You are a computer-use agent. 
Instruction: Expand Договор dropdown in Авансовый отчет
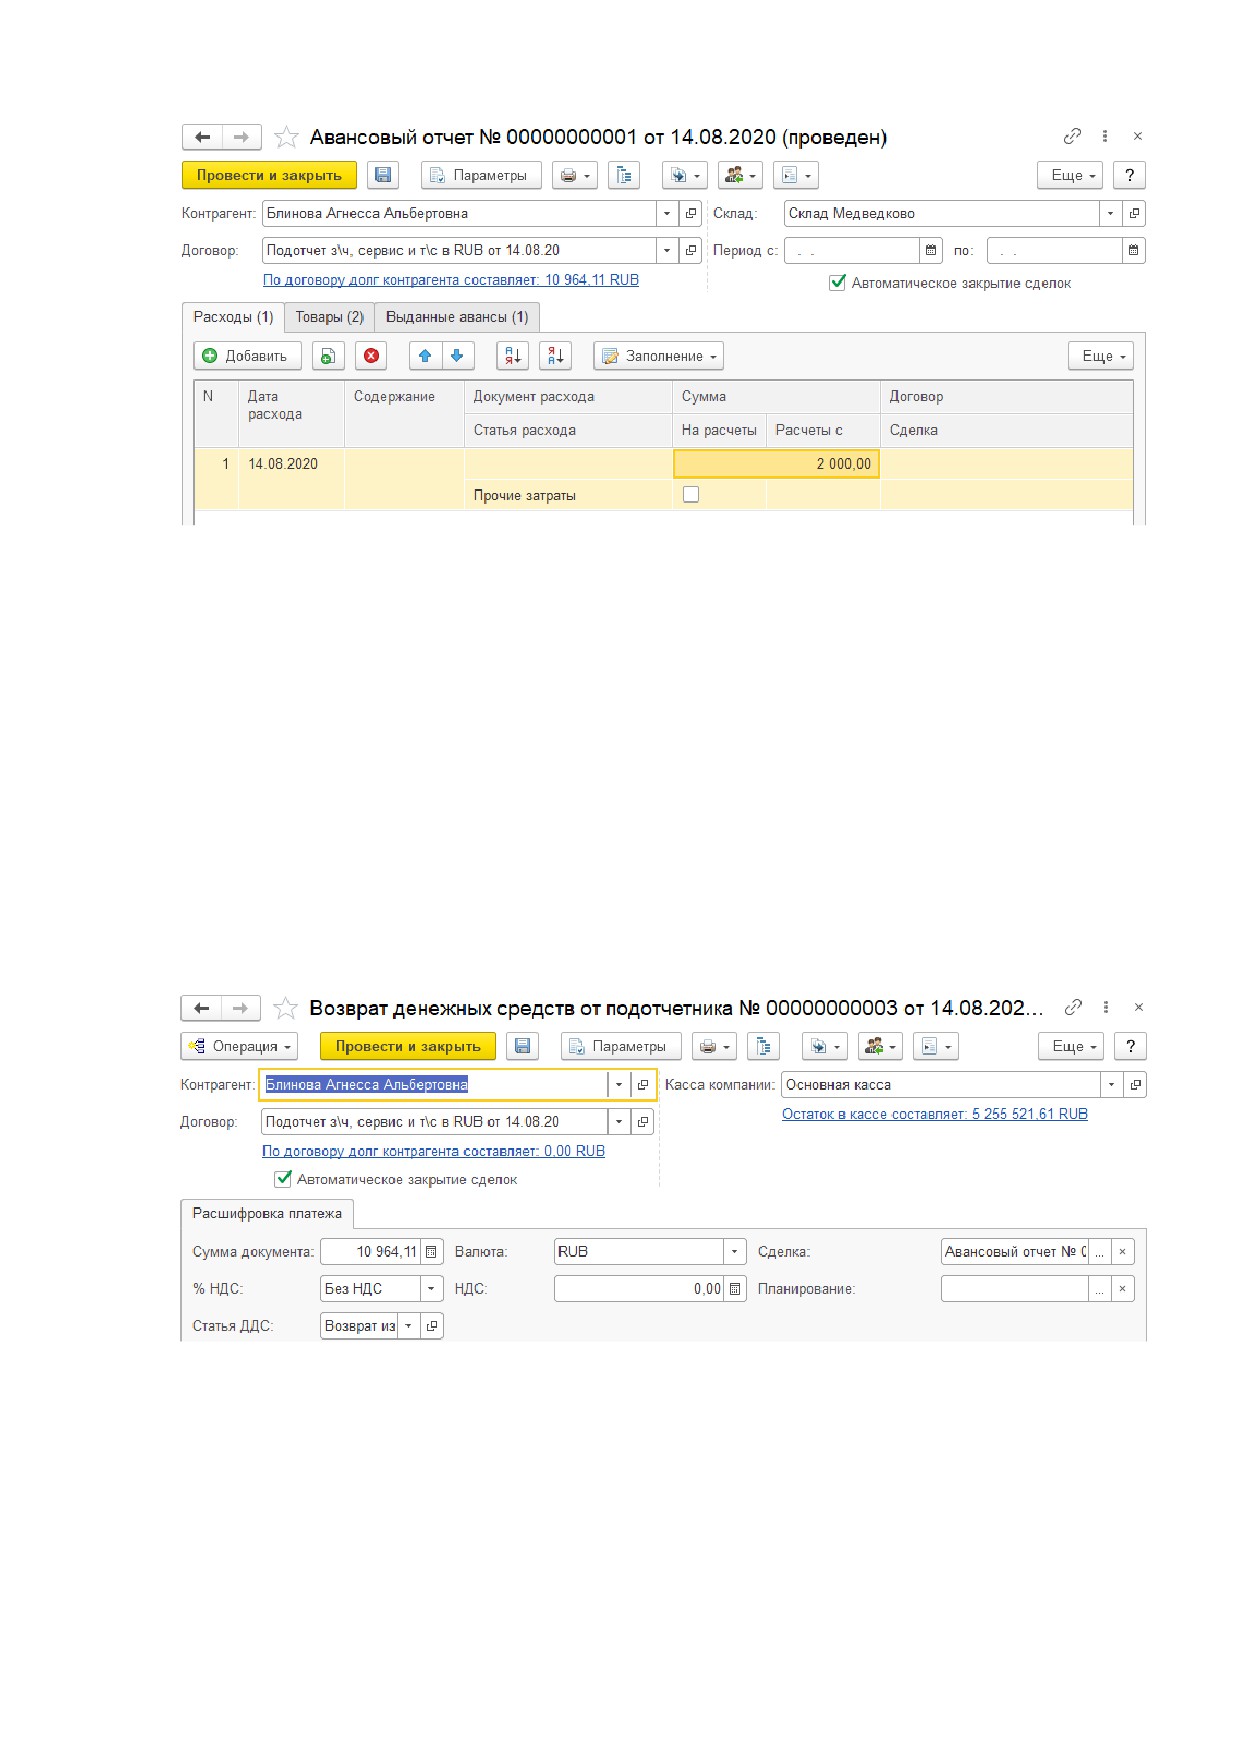667,250
